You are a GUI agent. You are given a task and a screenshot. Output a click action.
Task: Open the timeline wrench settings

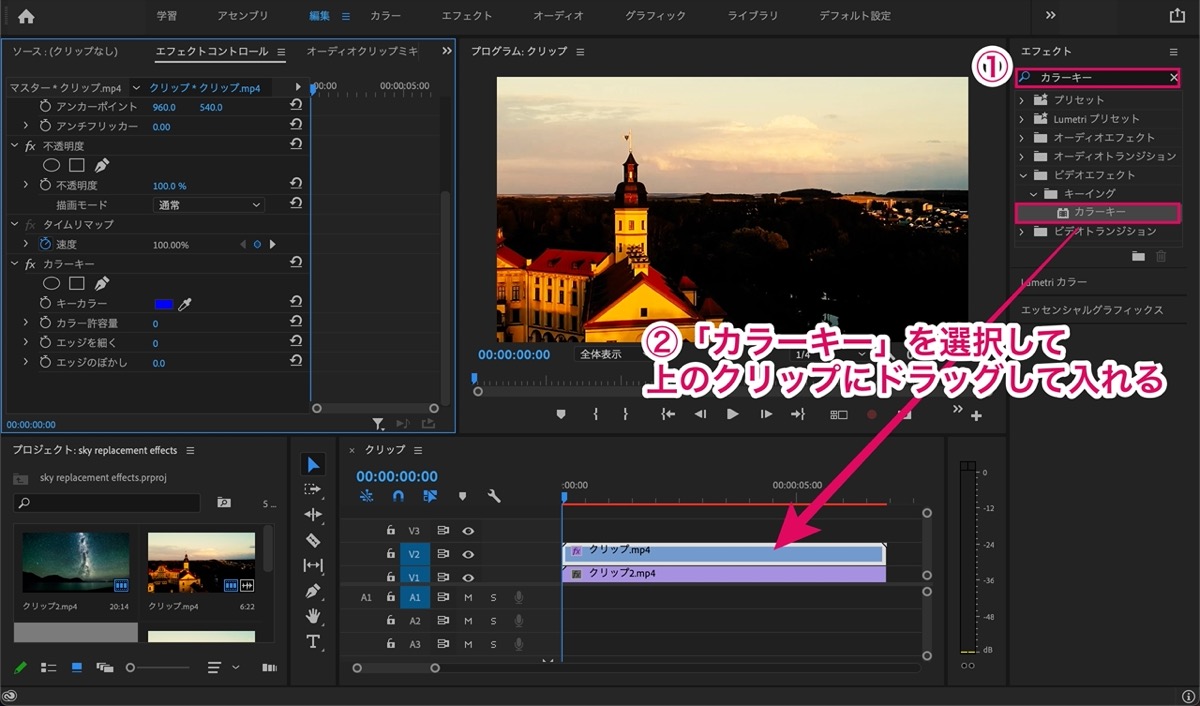point(494,496)
